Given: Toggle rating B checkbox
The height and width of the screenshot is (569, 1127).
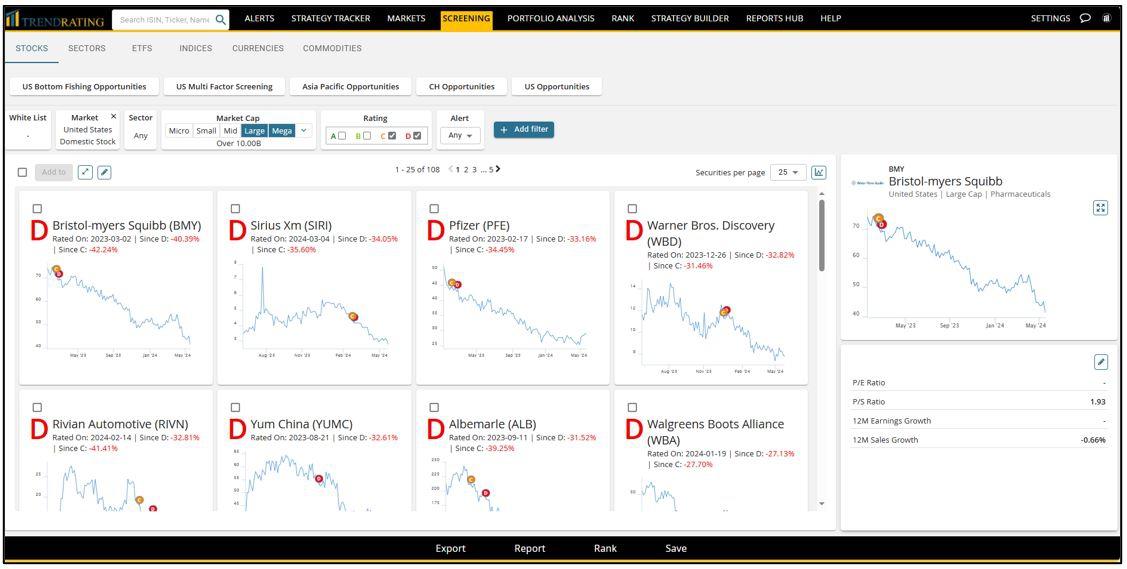Looking at the screenshot, I should tap(367, 136).
